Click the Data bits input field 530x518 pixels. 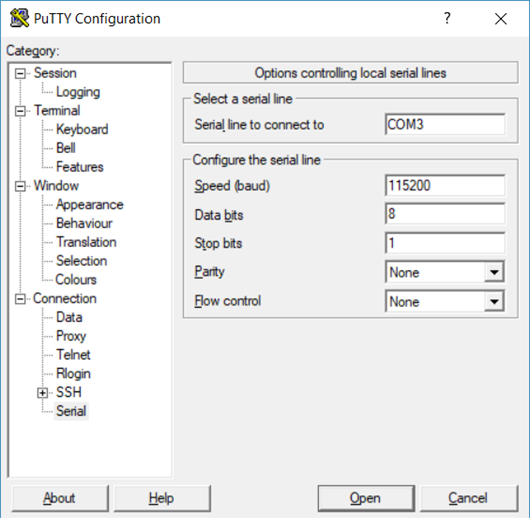pyautogui.click(x=445, y=214)
